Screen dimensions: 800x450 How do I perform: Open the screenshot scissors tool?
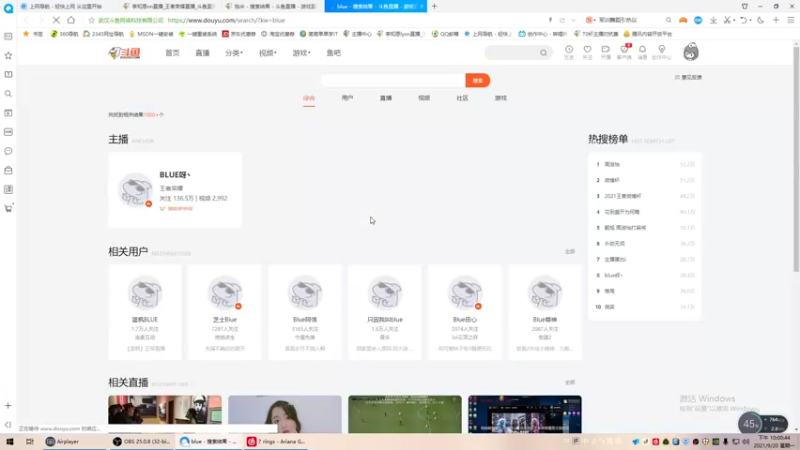coord(728,20)
